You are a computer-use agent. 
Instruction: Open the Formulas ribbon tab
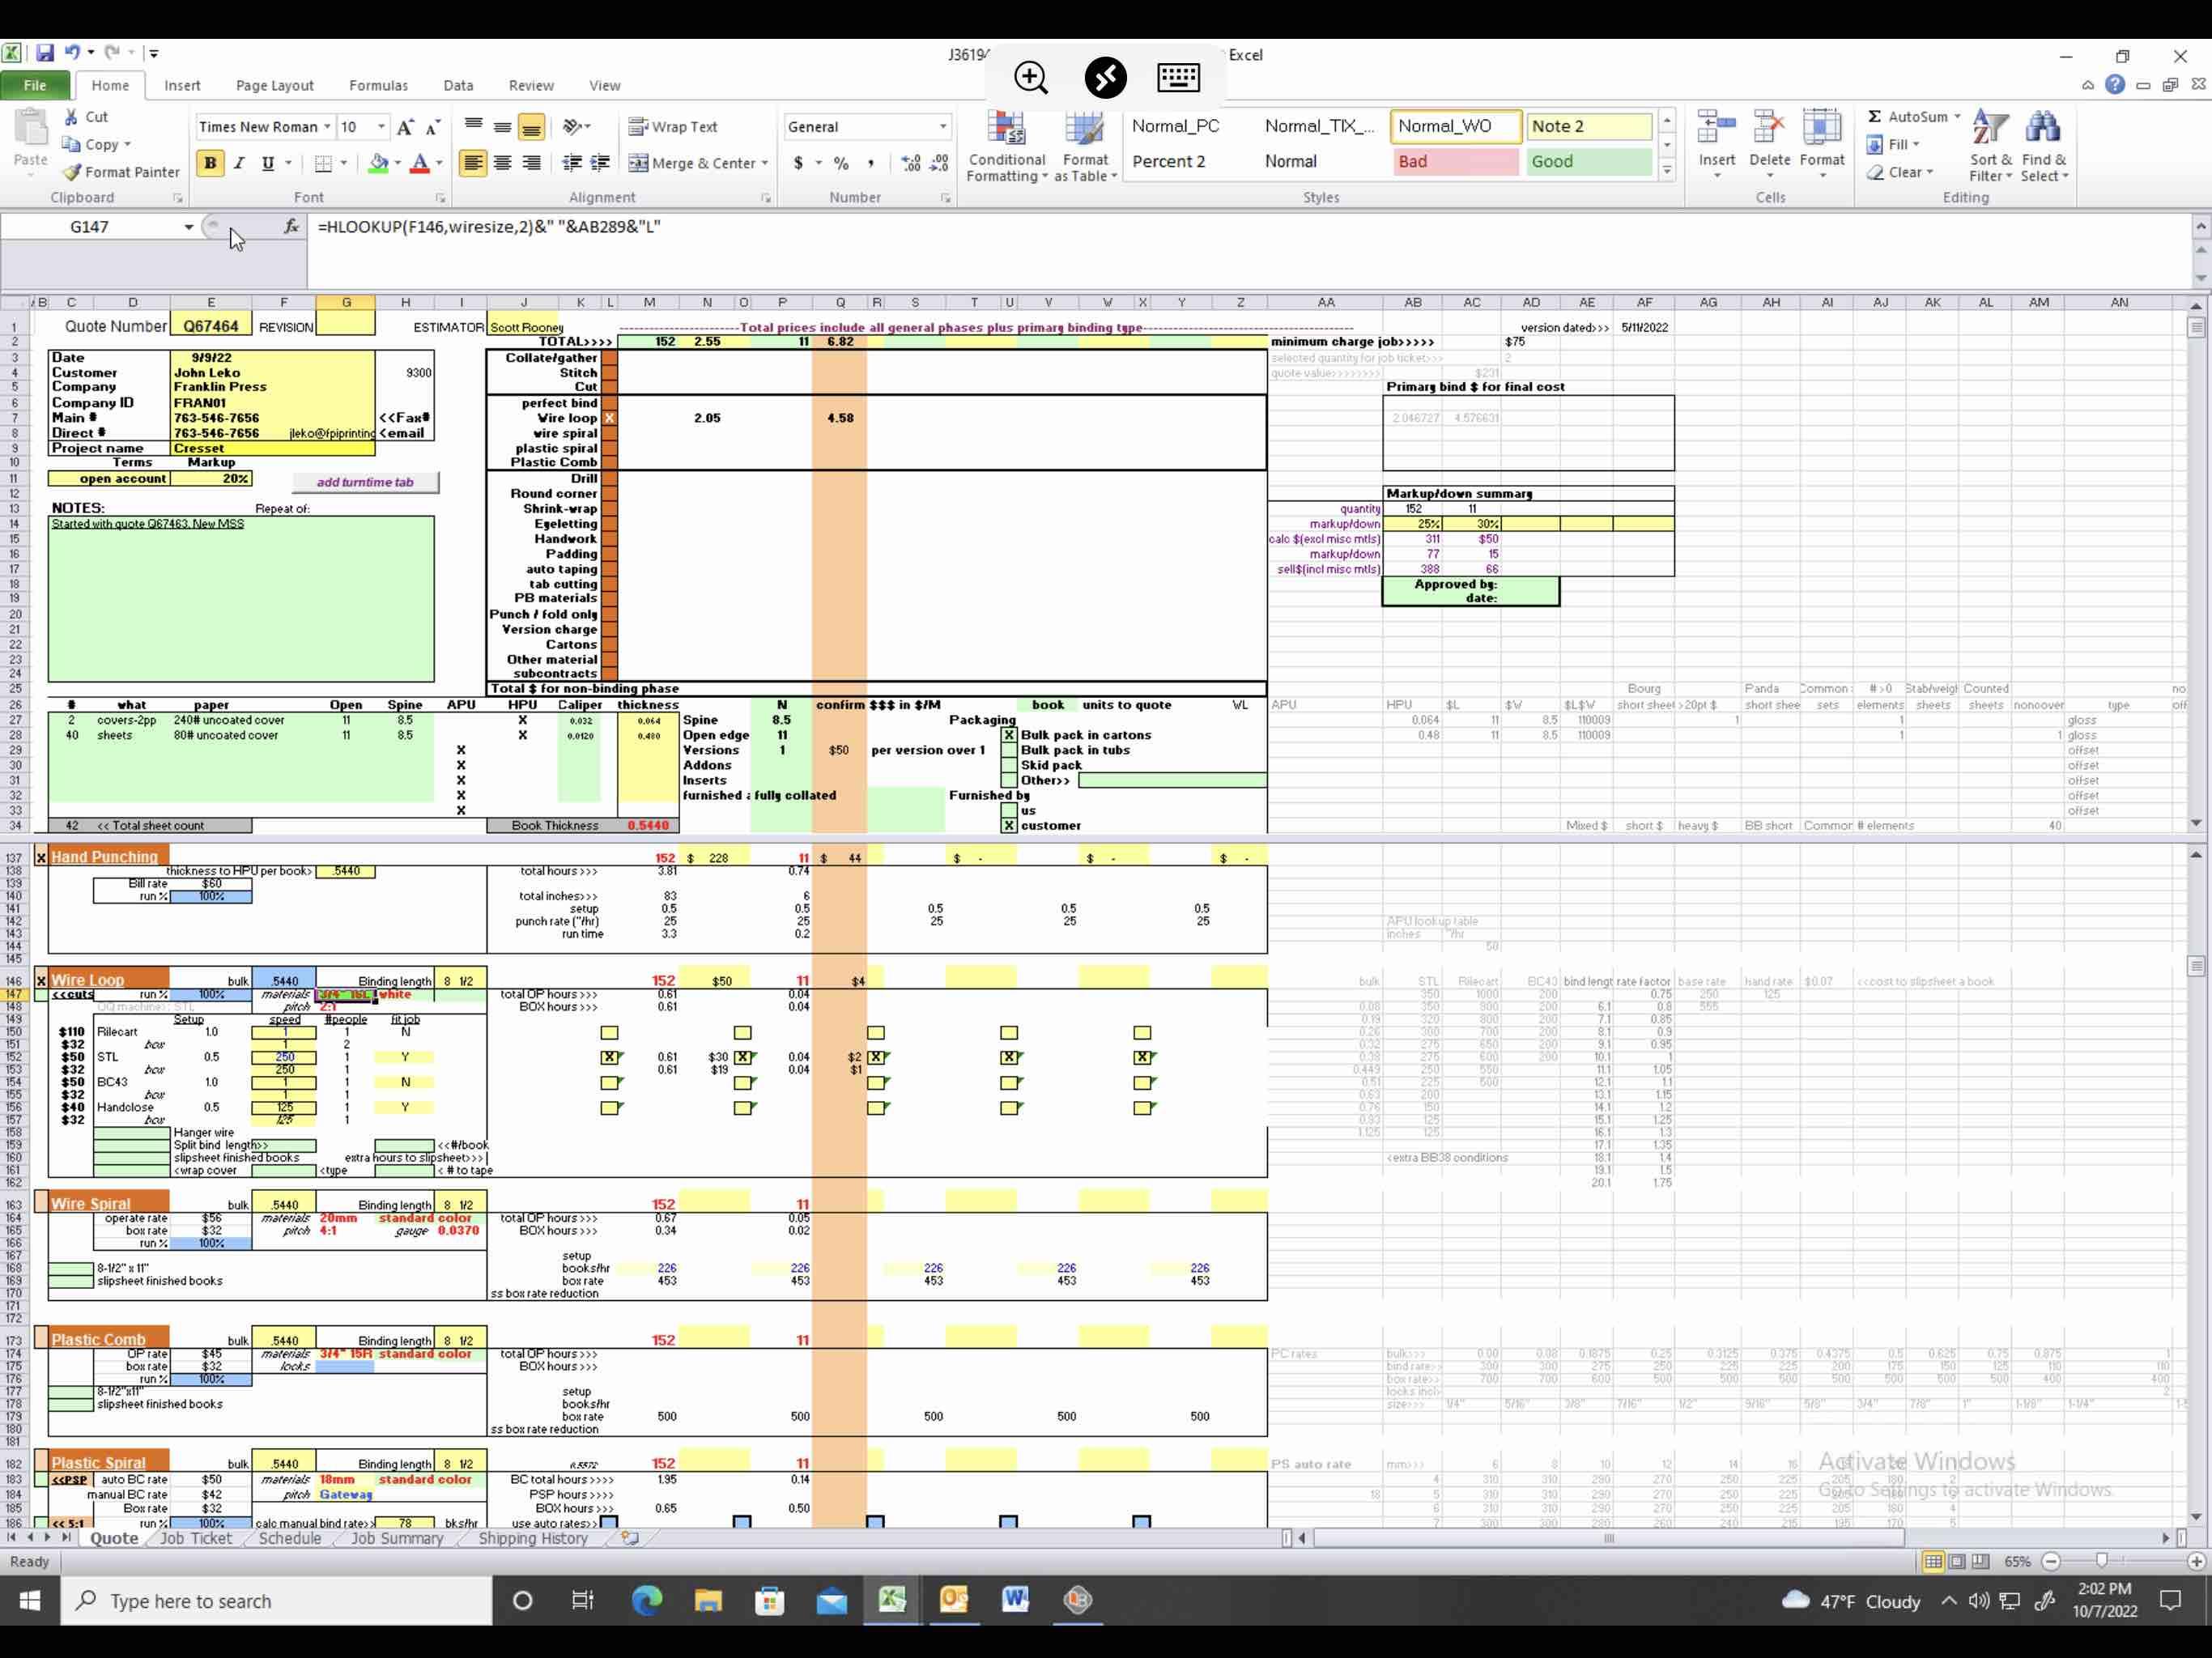[x=378, y=86]
